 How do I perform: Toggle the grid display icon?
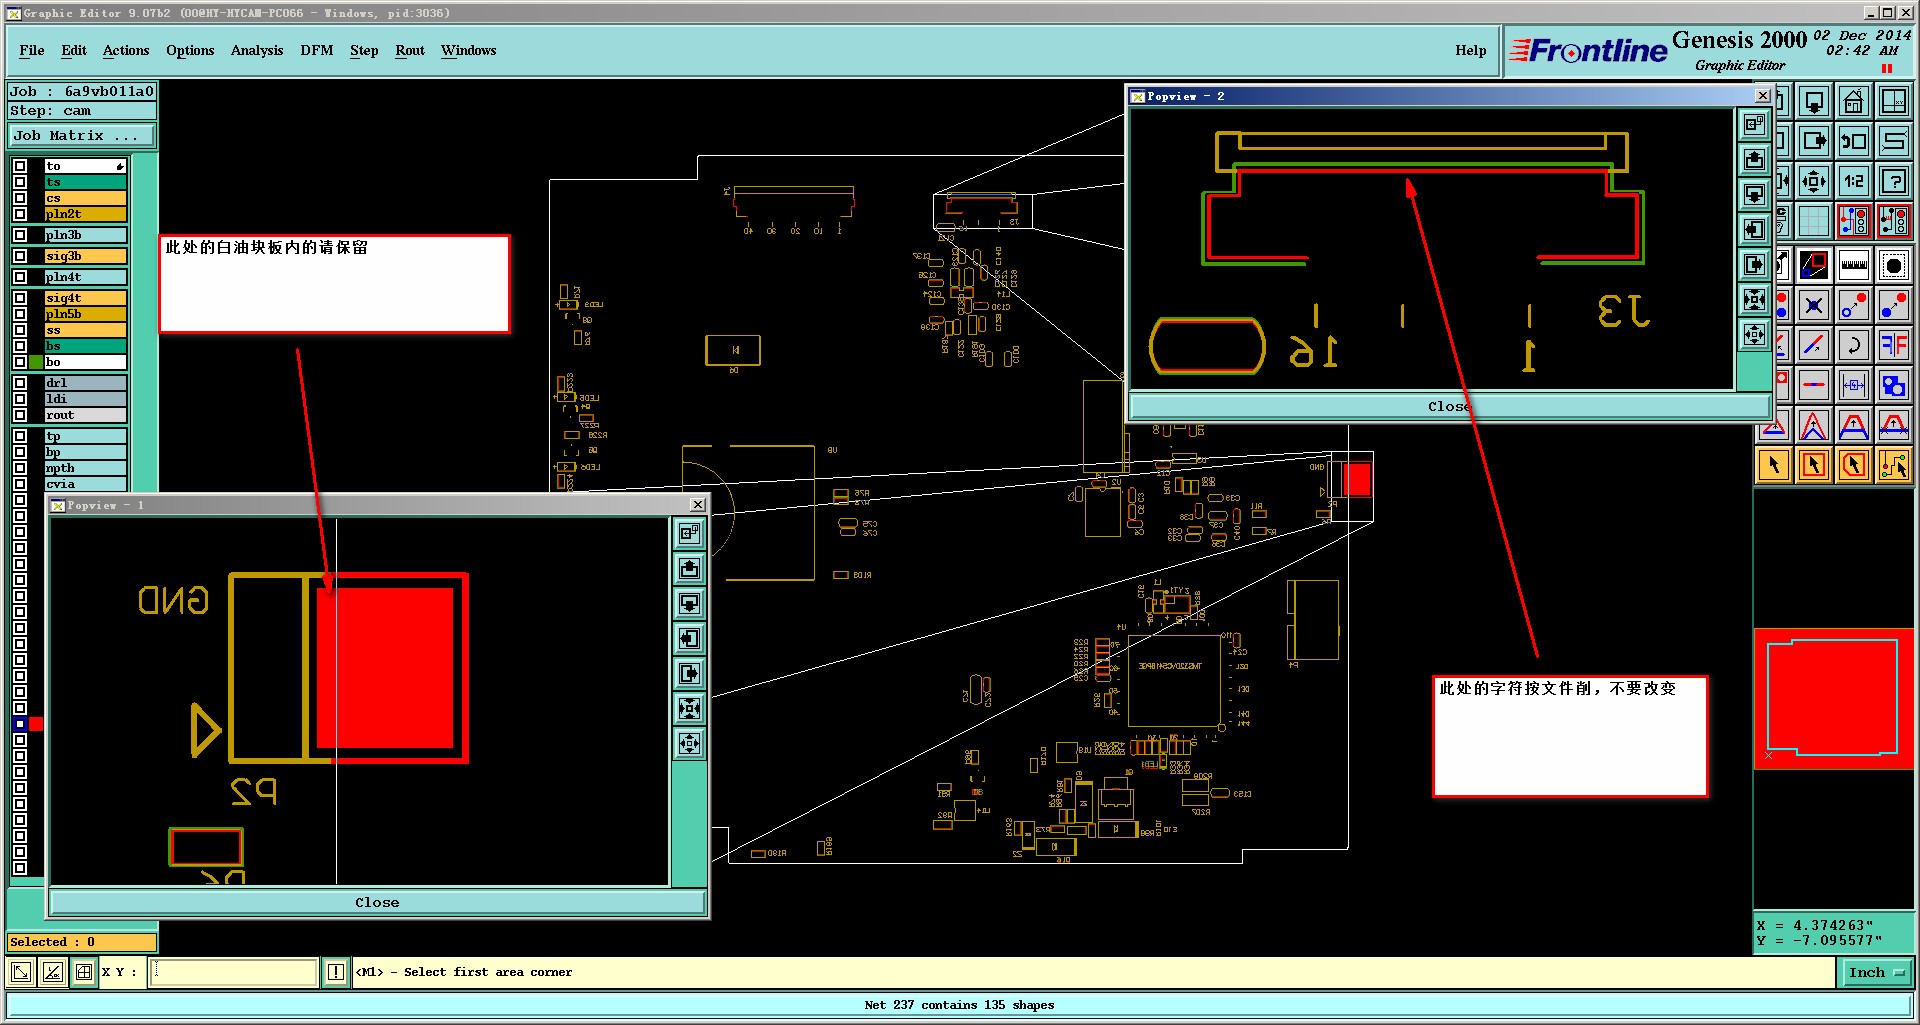click(x=1814, y=221)
